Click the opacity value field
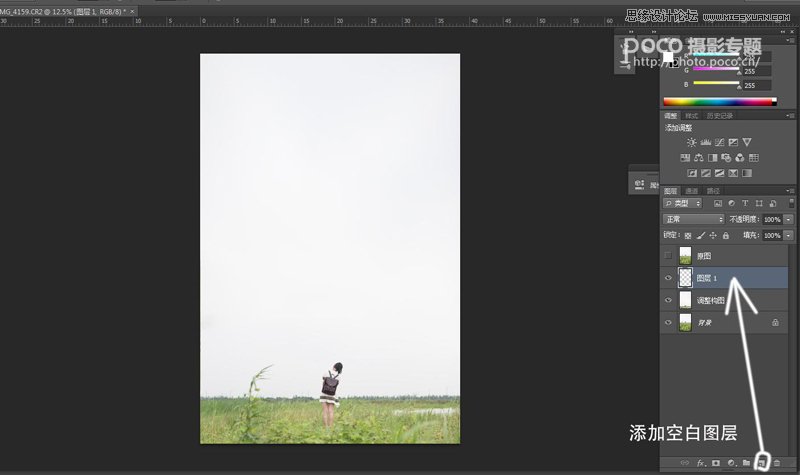Viewport: 800px width, 475px height. 772,219
